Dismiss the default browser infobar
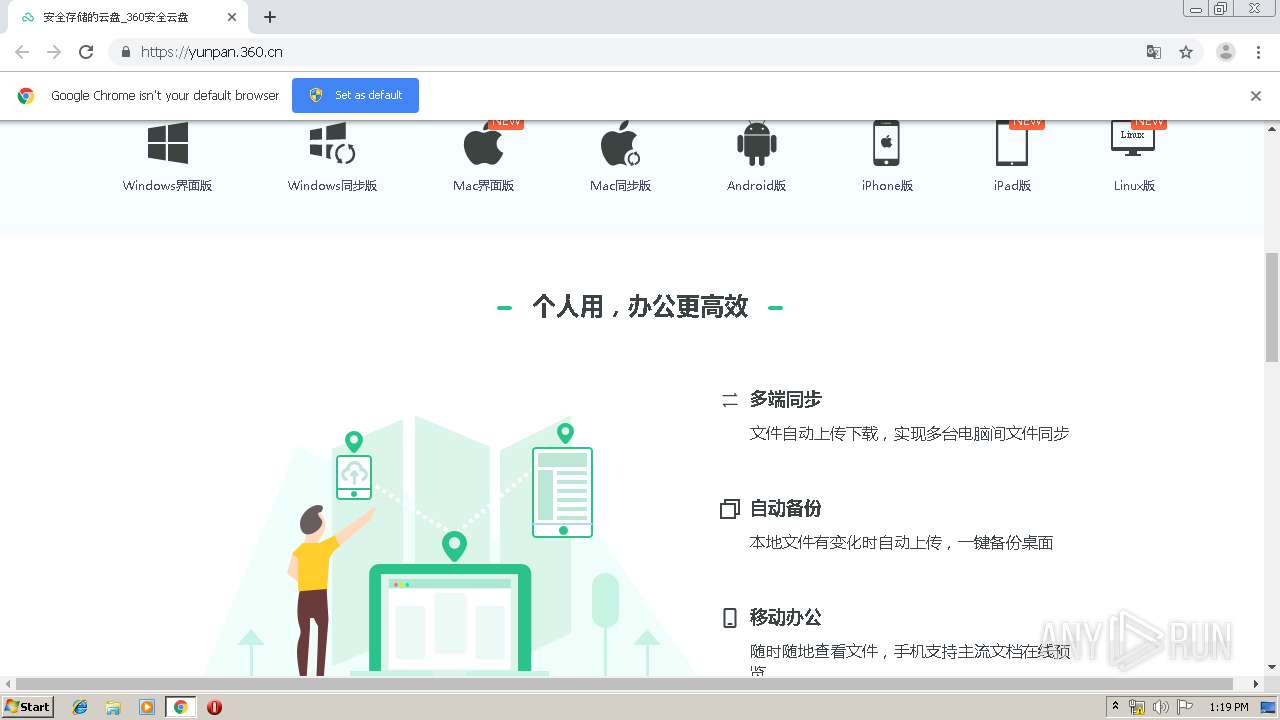Screen dimensions: 1280x720 point(1256,96)
